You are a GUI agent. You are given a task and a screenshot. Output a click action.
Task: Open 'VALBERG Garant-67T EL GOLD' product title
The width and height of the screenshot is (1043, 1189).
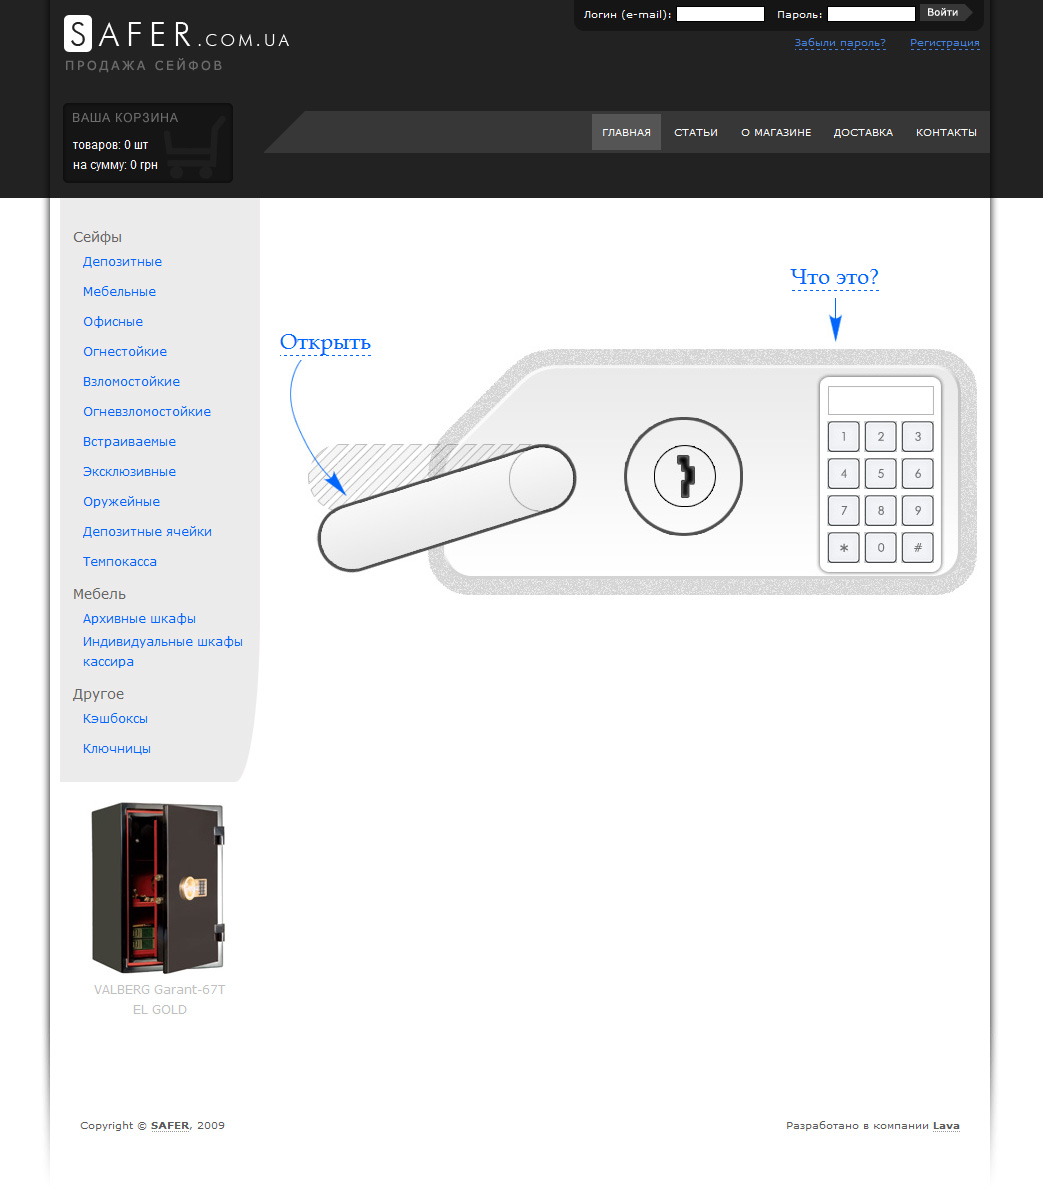point(159,999)
